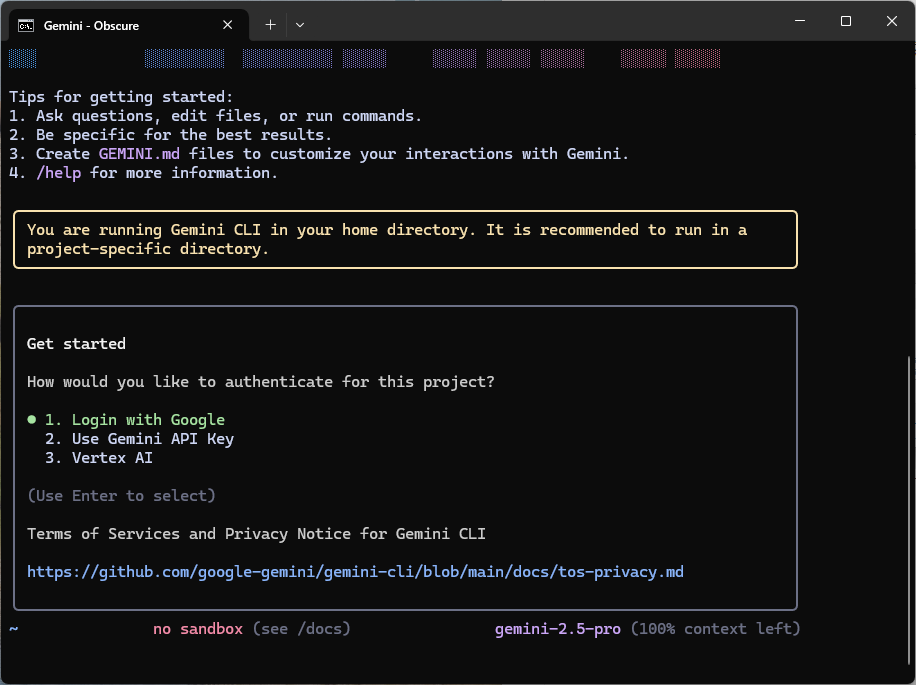The height and width of the screenshot is (685, 916).
Task: Click the (Use Enter to select) hint
Action: coord(122,496)
